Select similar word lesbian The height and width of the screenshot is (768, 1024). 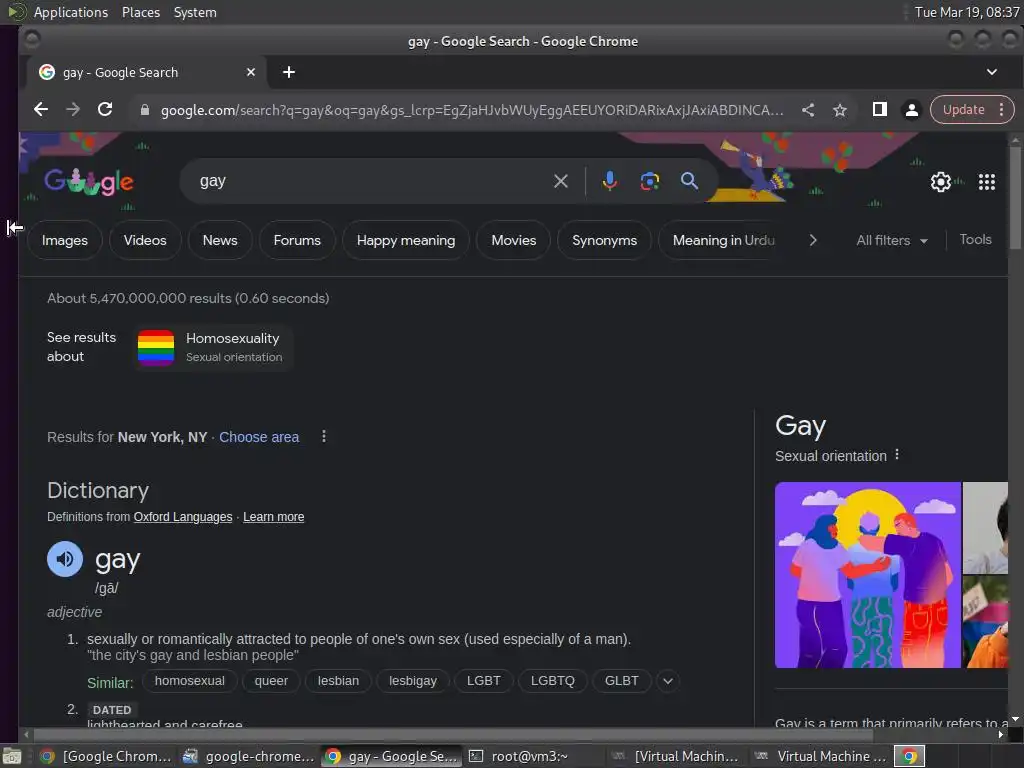coord(338,680)
